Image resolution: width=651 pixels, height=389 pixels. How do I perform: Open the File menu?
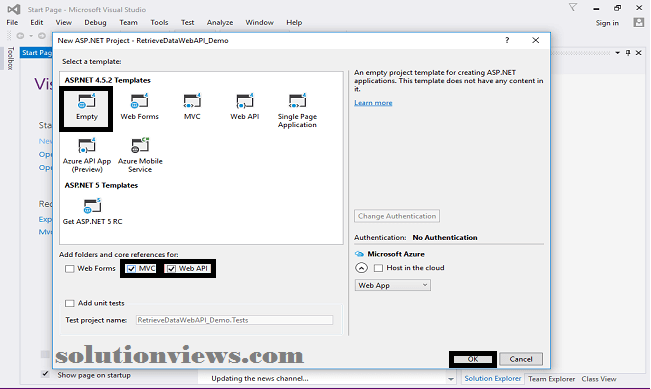tap(12, 22)
